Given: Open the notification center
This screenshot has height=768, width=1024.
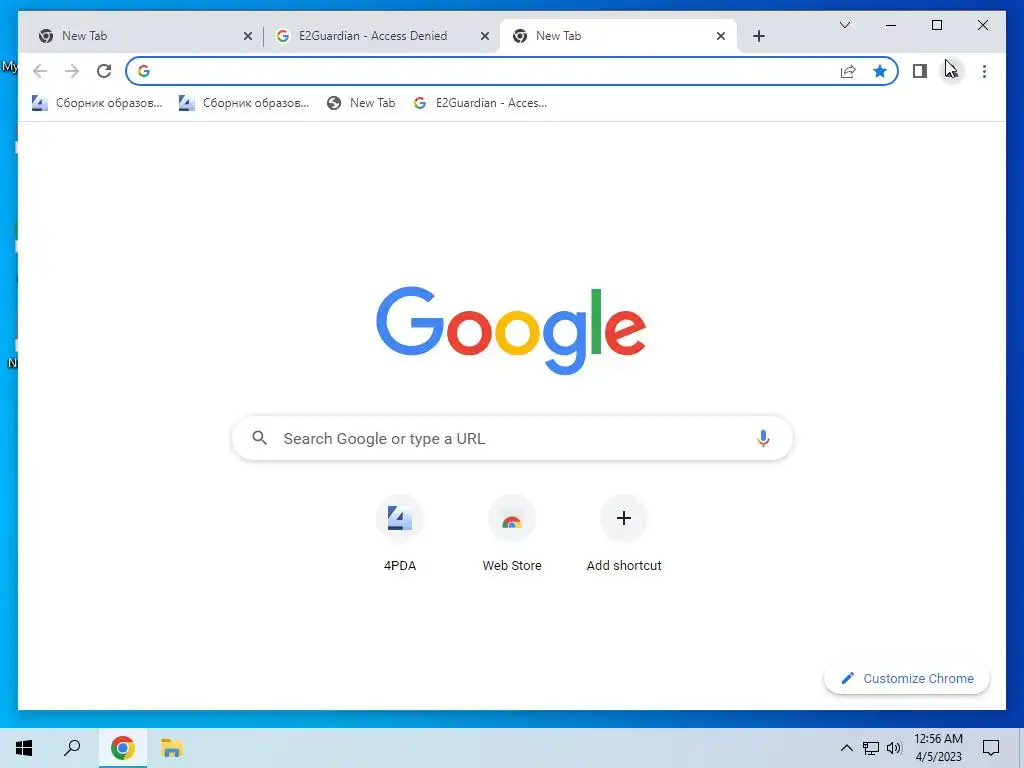Looking at the screenshot, I should (991, 748).
